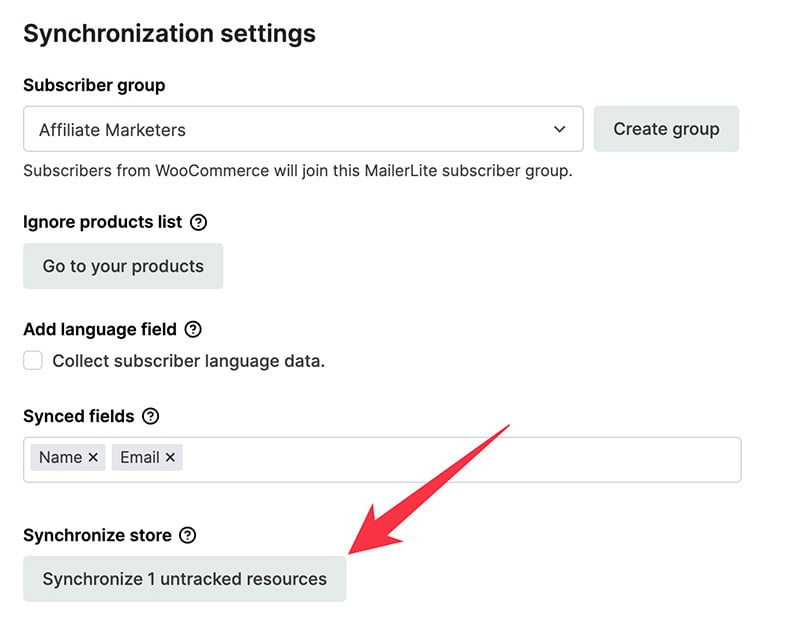This screenshot has width=800, height=639.
Task: Click the Name tag text
Action: point(60,457)
